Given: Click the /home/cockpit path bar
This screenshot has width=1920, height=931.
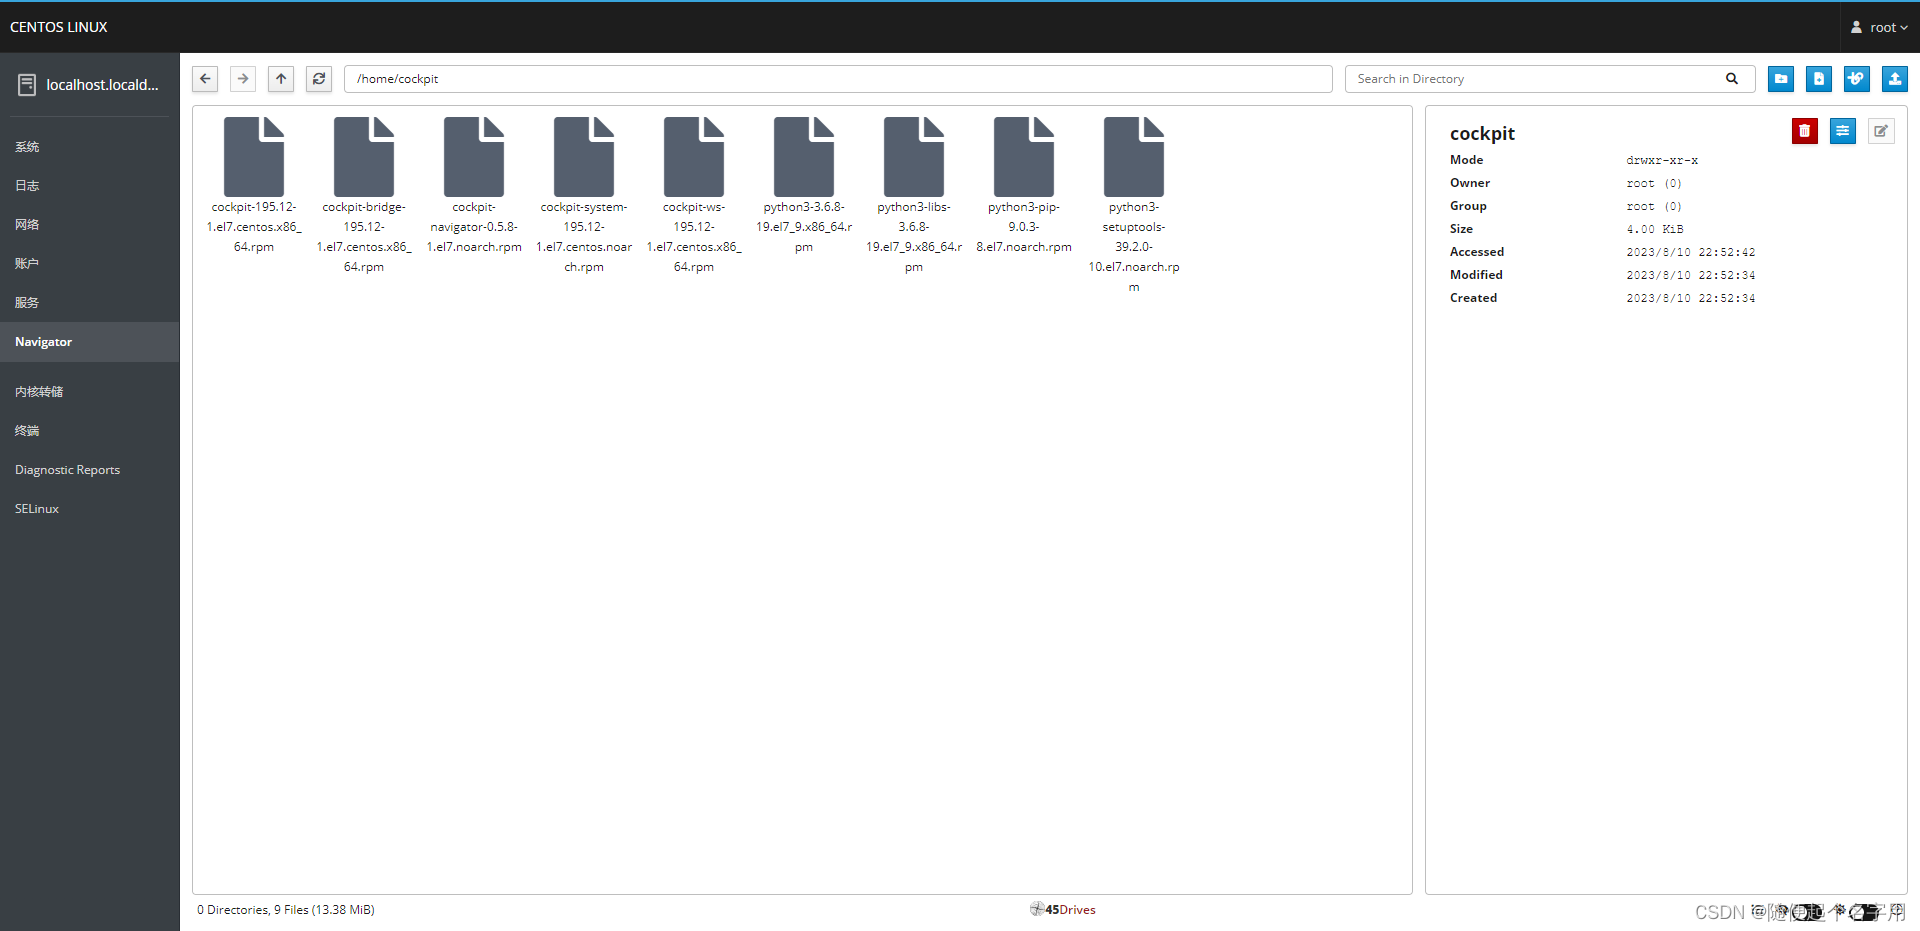Looking at the screenshot, I should tap(838, 78).
